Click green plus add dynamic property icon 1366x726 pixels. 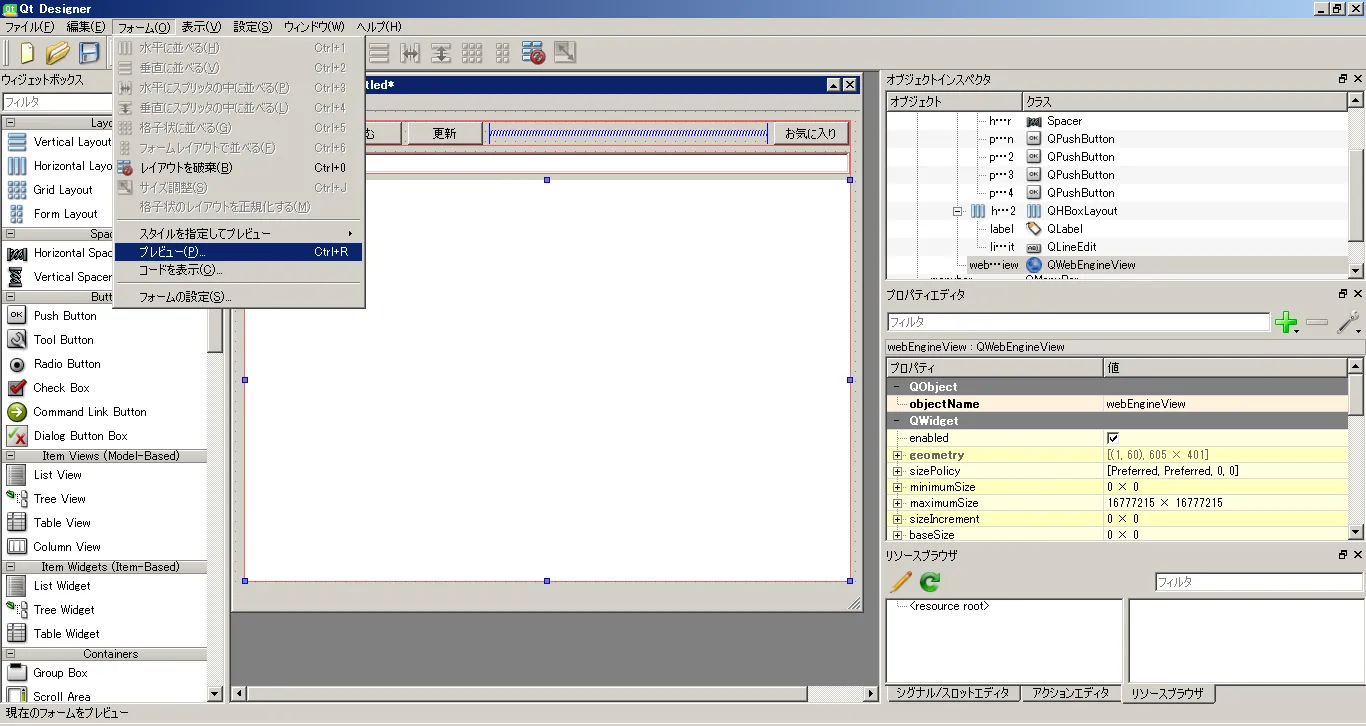click(1286, 322)
